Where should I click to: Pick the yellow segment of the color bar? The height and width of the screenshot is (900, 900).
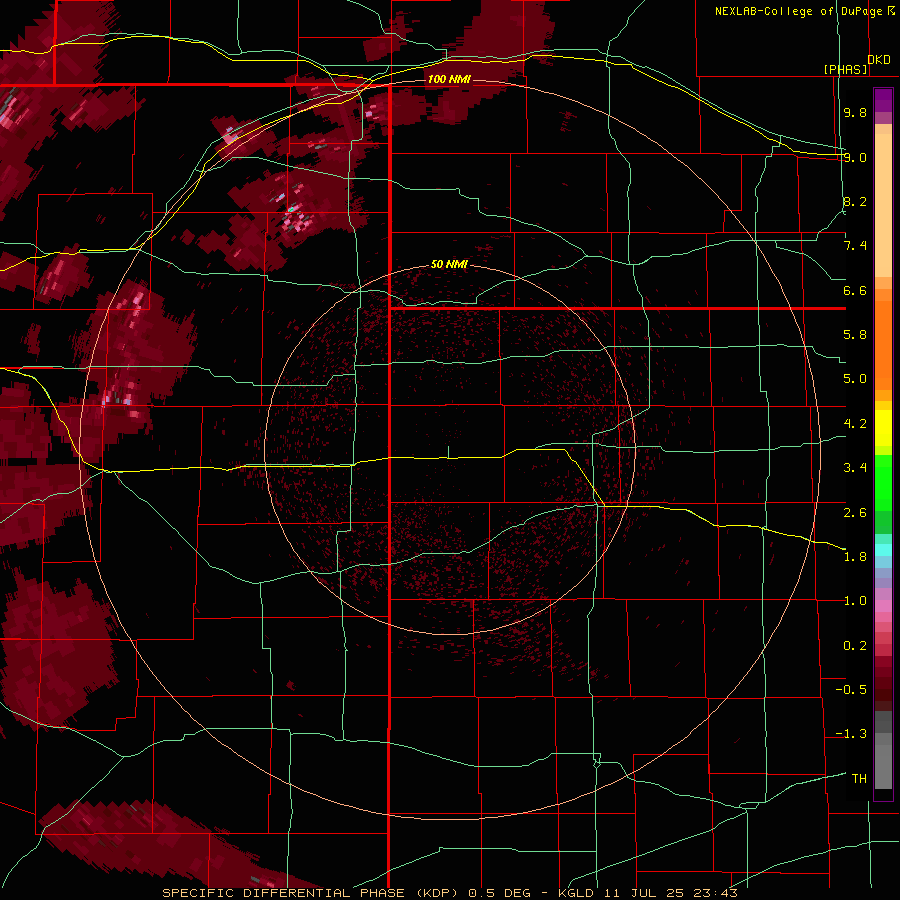pos(883,428)
